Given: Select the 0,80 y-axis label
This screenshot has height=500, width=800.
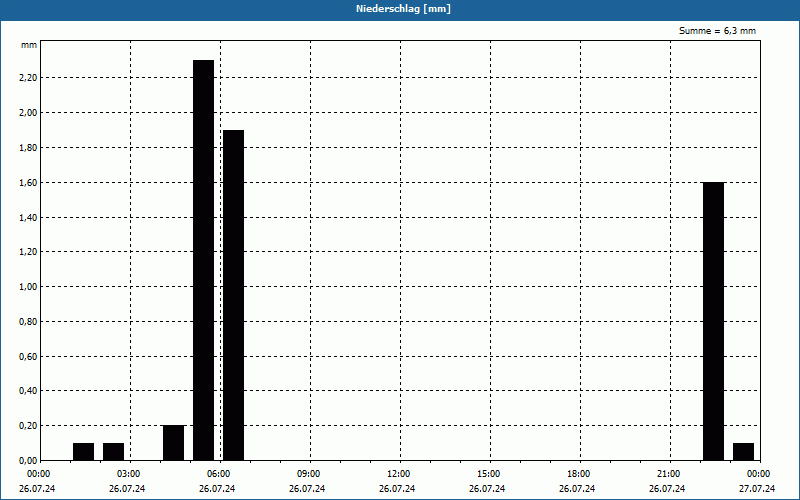Looking at the screenshot, I should 29,322.
